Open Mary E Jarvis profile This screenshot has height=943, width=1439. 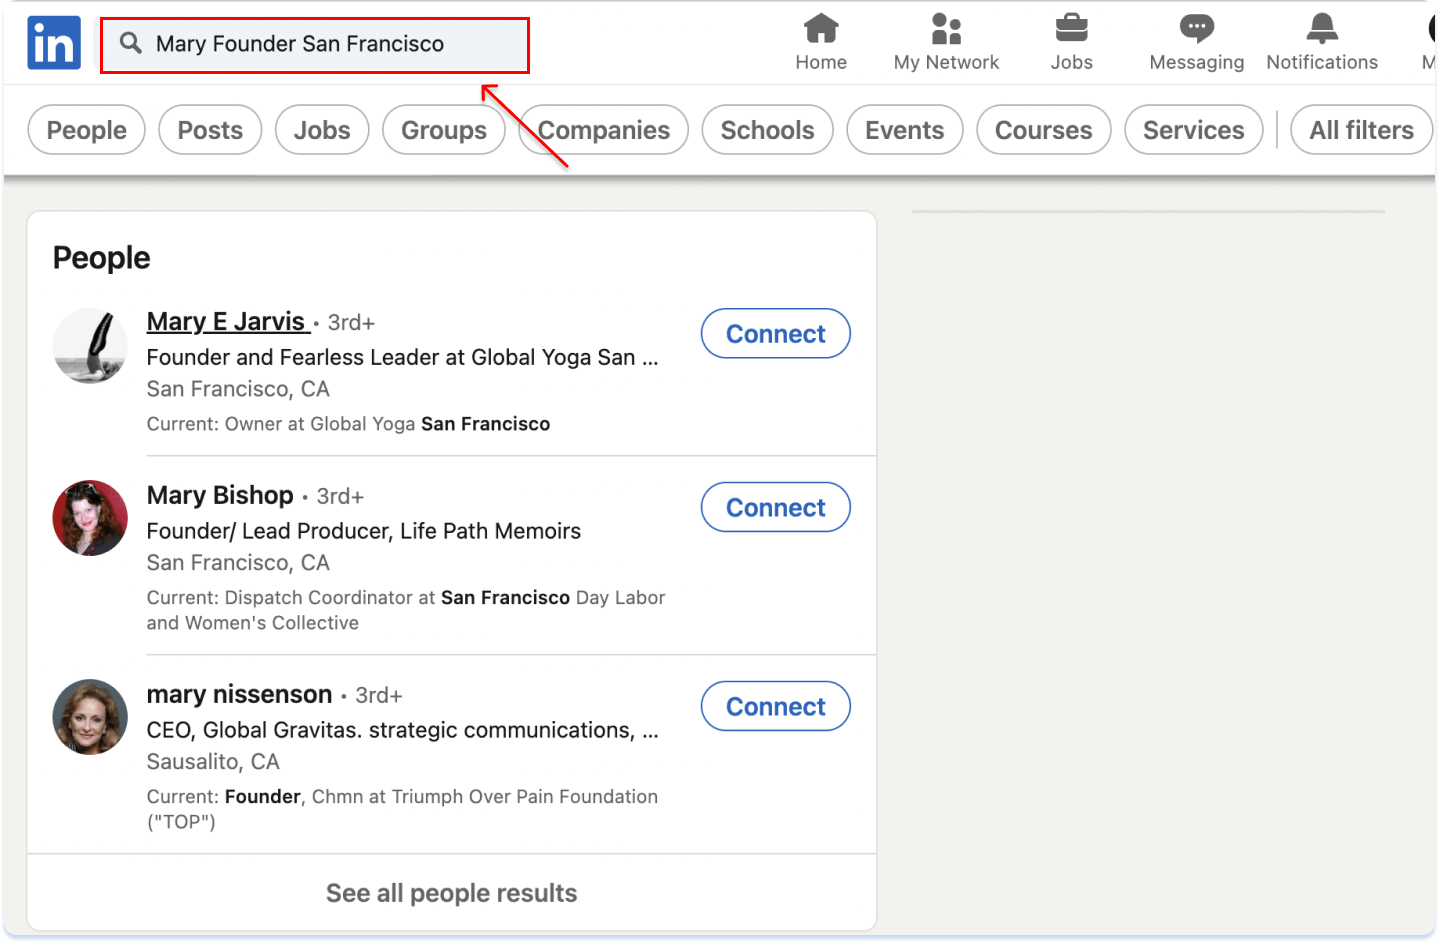tap(227, 321)
